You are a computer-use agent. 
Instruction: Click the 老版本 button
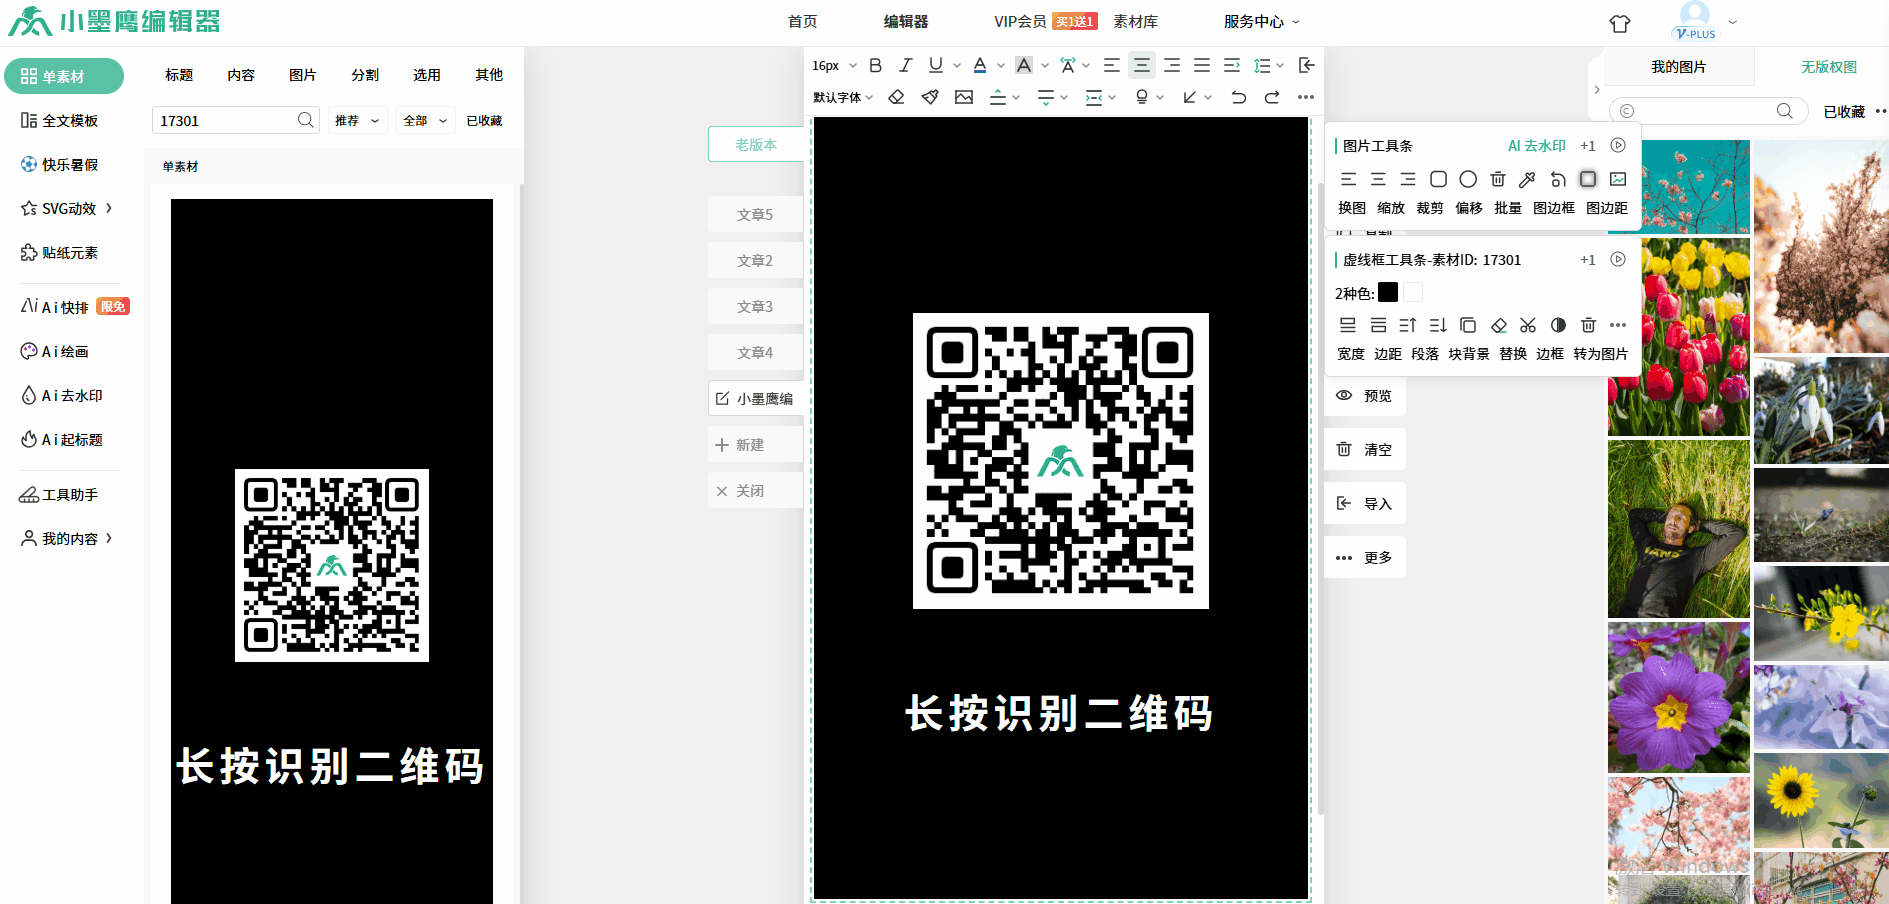[x=756, y=144]
